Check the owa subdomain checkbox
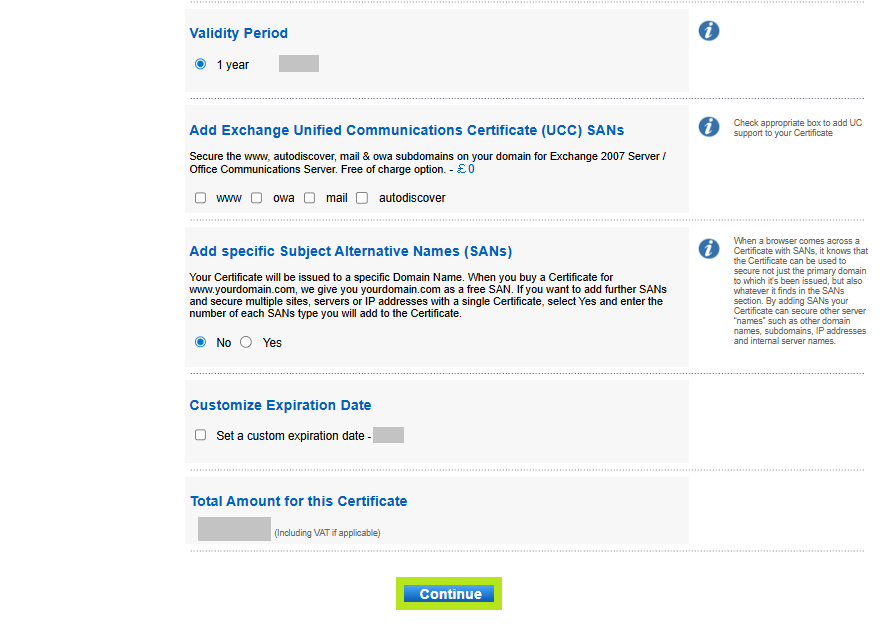Screen dimensions: 886x637 coord(257,198)
